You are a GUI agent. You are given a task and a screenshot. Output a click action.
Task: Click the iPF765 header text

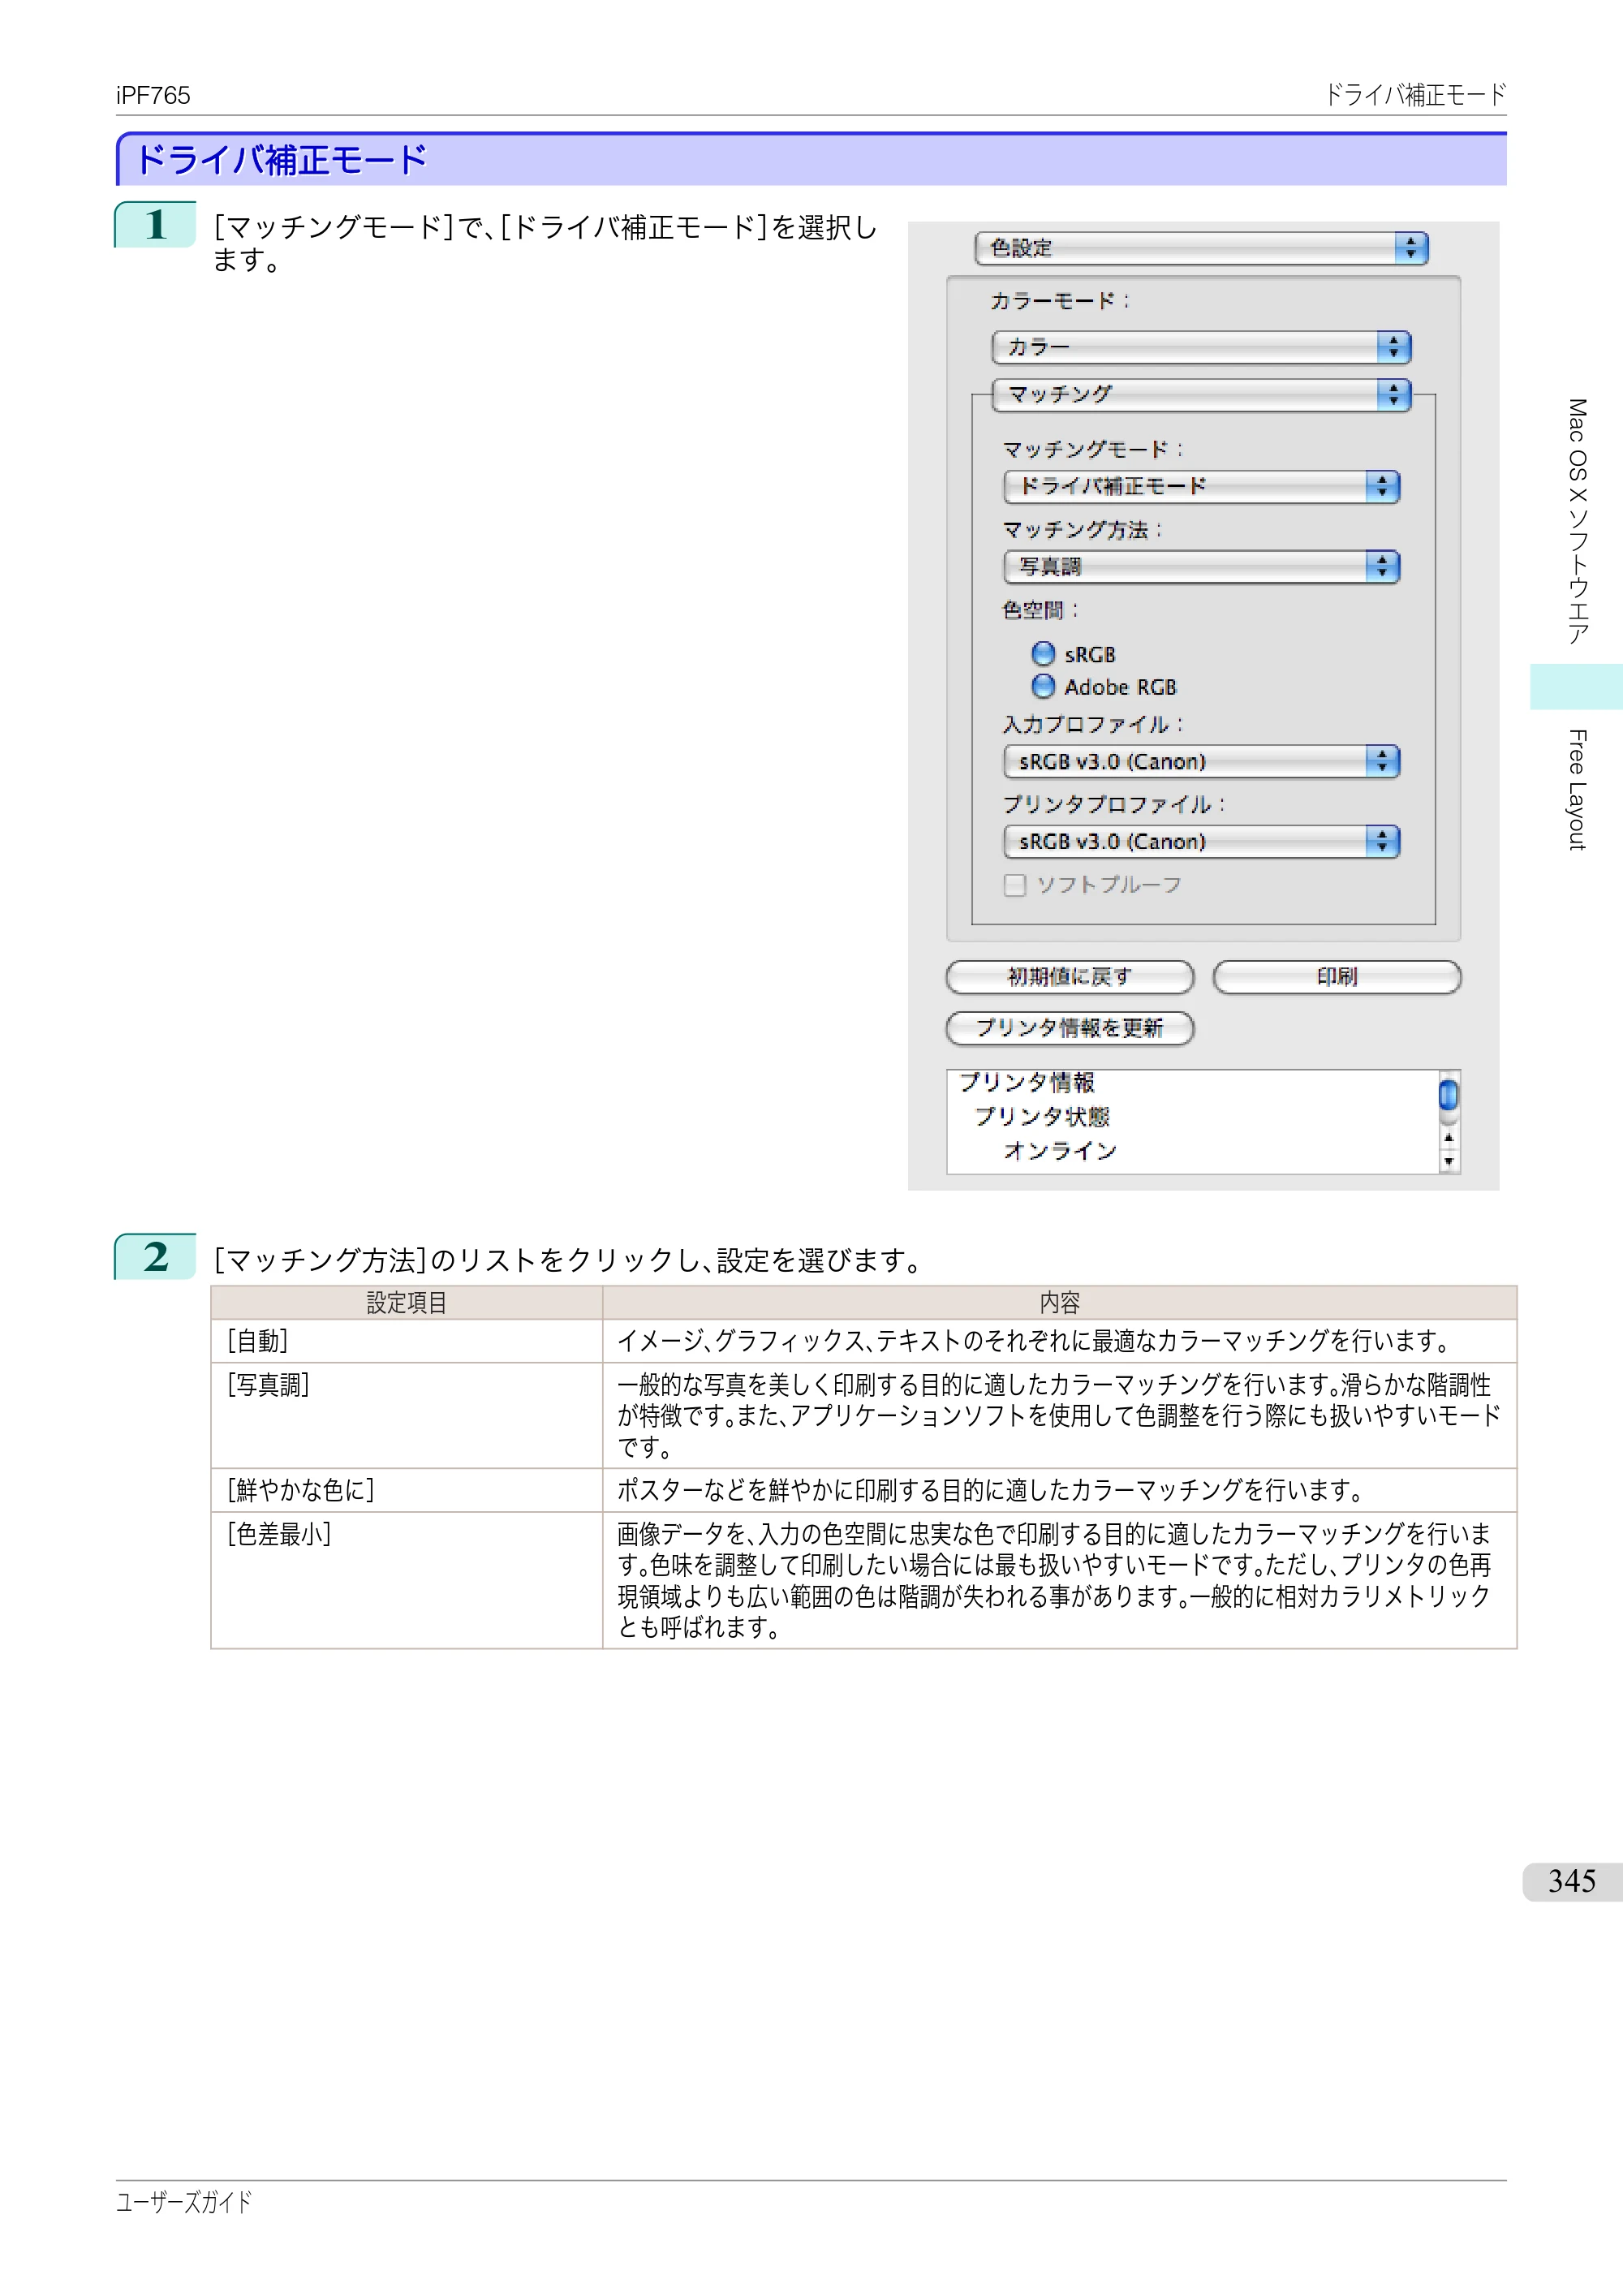pyautogui.click(x=153, y=96)
